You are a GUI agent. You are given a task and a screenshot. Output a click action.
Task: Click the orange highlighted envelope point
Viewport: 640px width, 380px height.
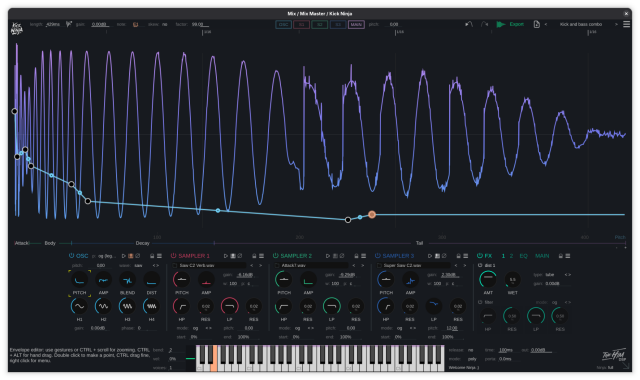click(x=372, y=214)
